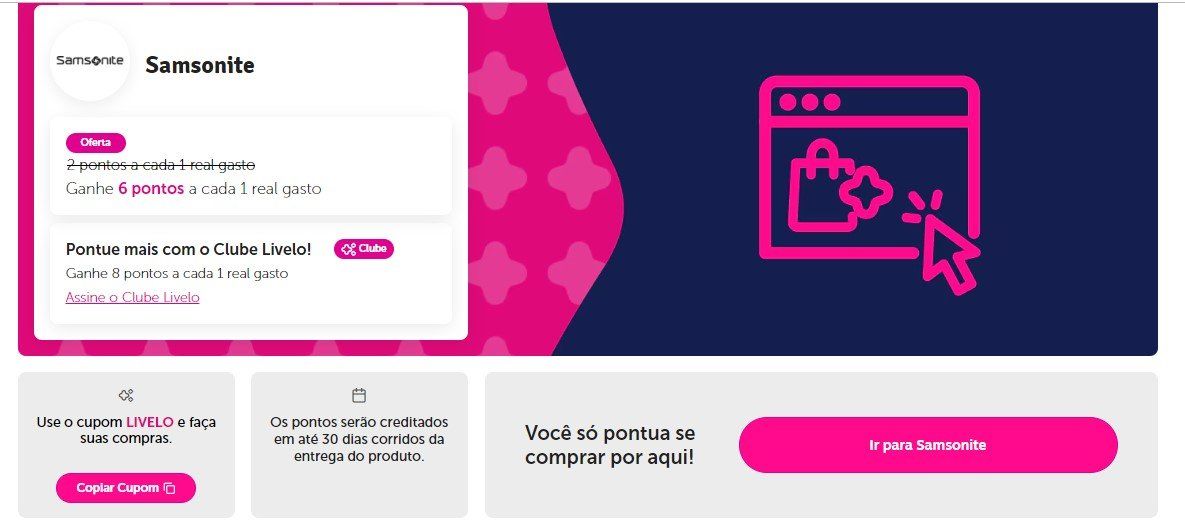Screen dimensions: 1185x528
Task: Click the Ir para Samsonite button
Action: [x=928, y=445]
